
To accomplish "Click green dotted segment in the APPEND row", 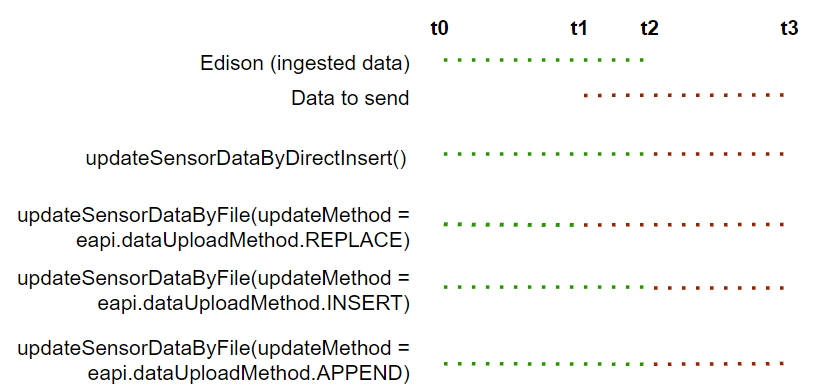I will [544, 363].
